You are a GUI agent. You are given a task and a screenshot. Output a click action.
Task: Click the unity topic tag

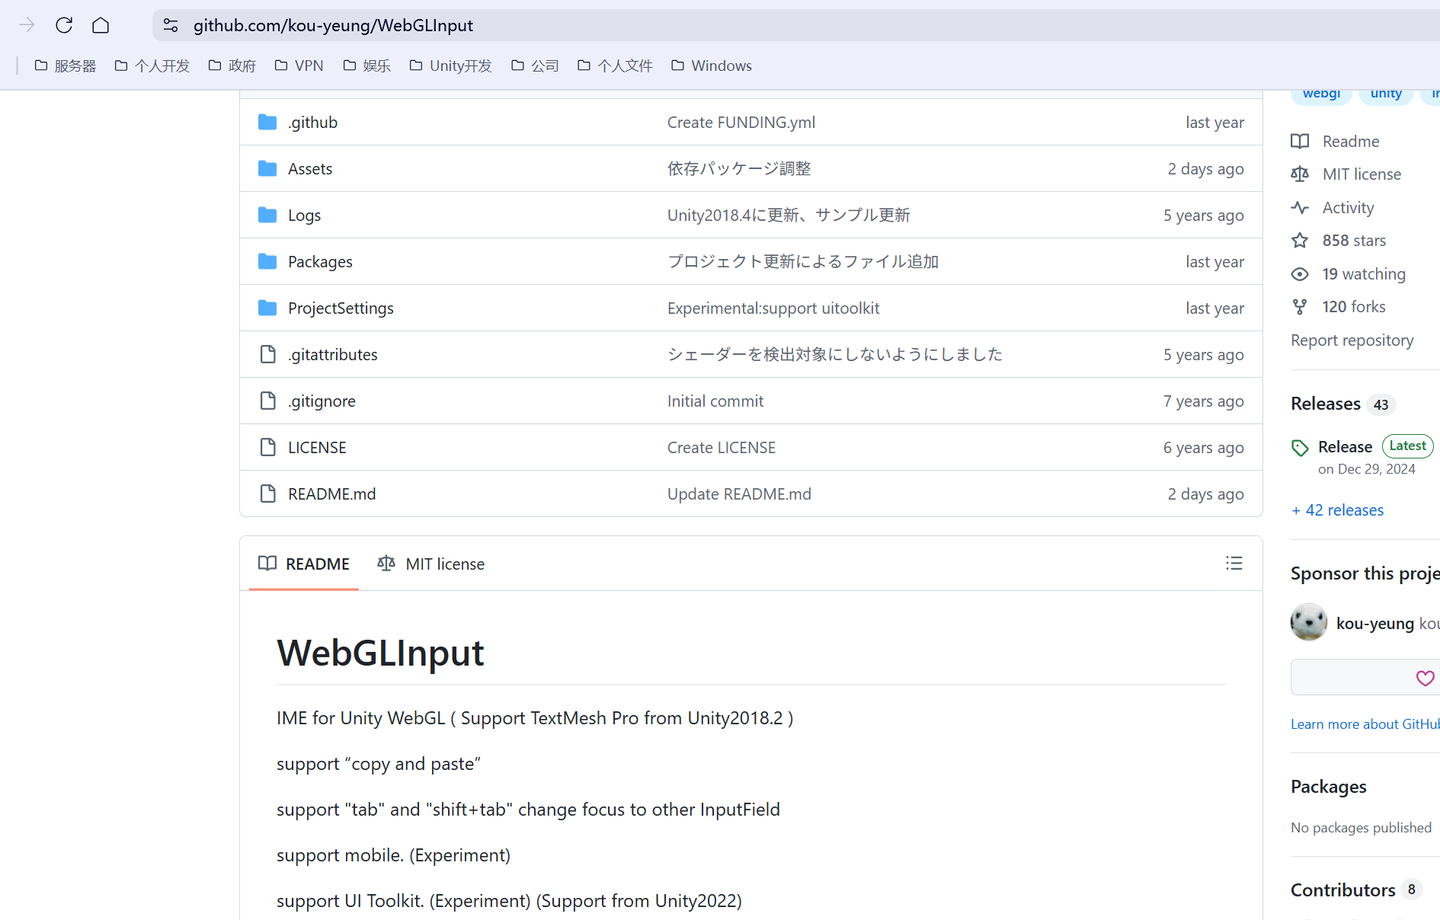click(x=1386, y=94)
